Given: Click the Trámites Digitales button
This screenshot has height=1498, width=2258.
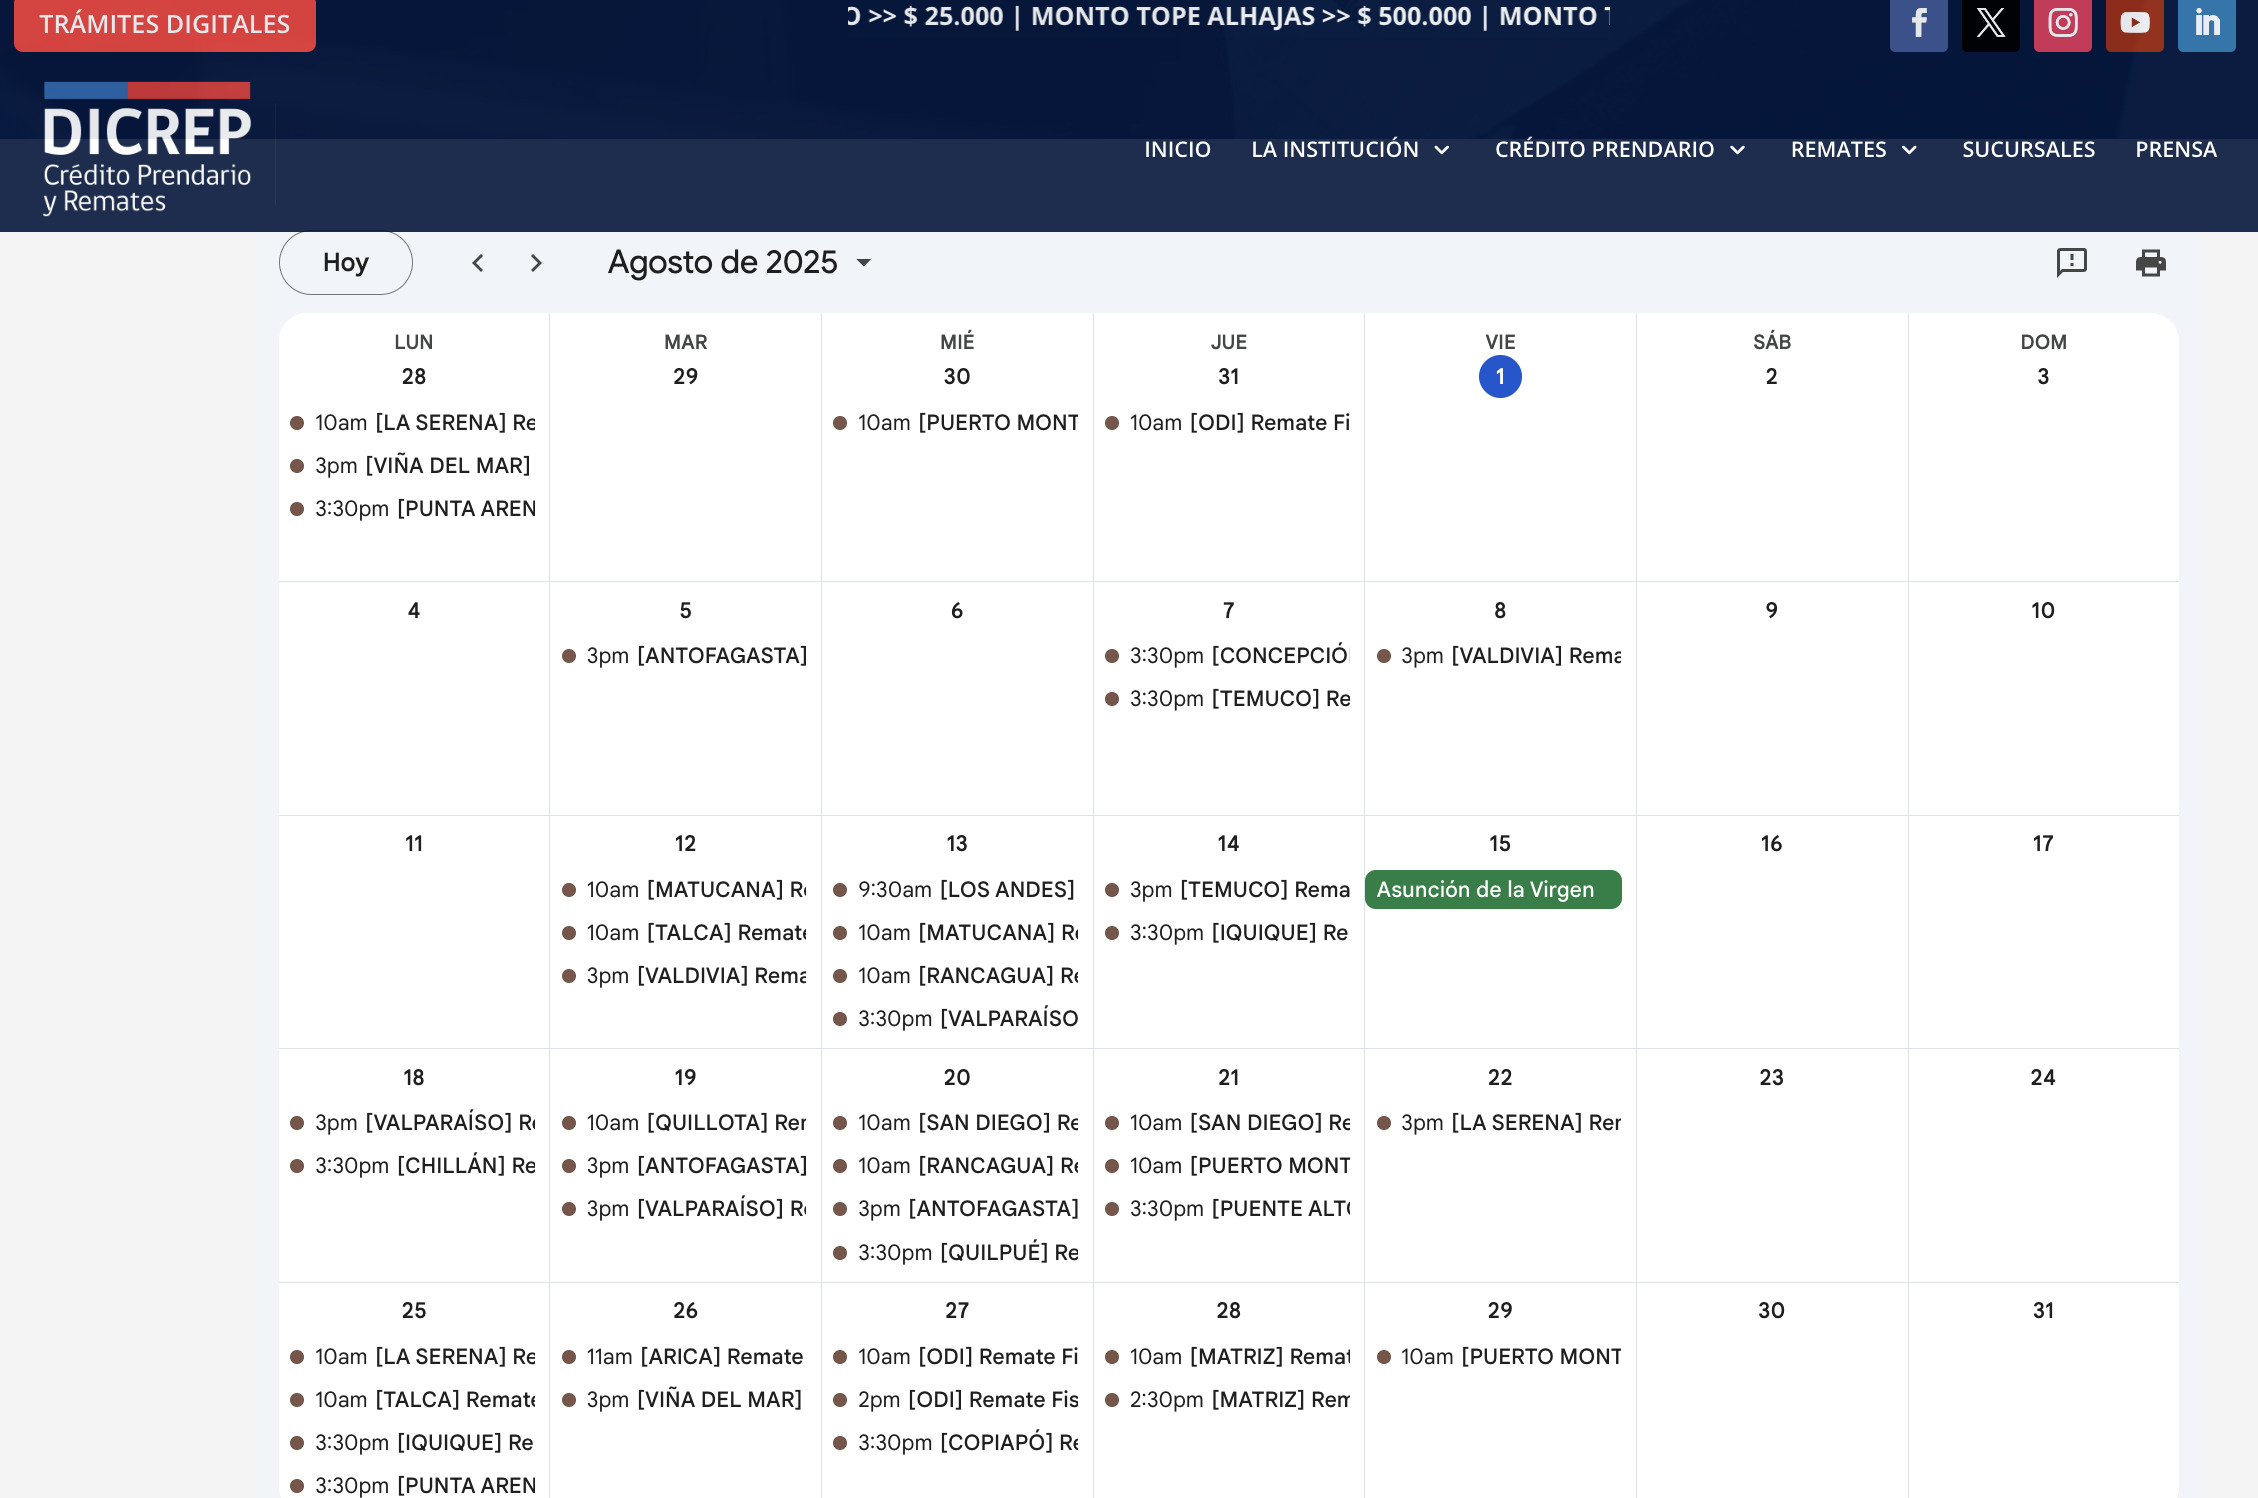Looking at the screenshot, I should pos(165,24).
